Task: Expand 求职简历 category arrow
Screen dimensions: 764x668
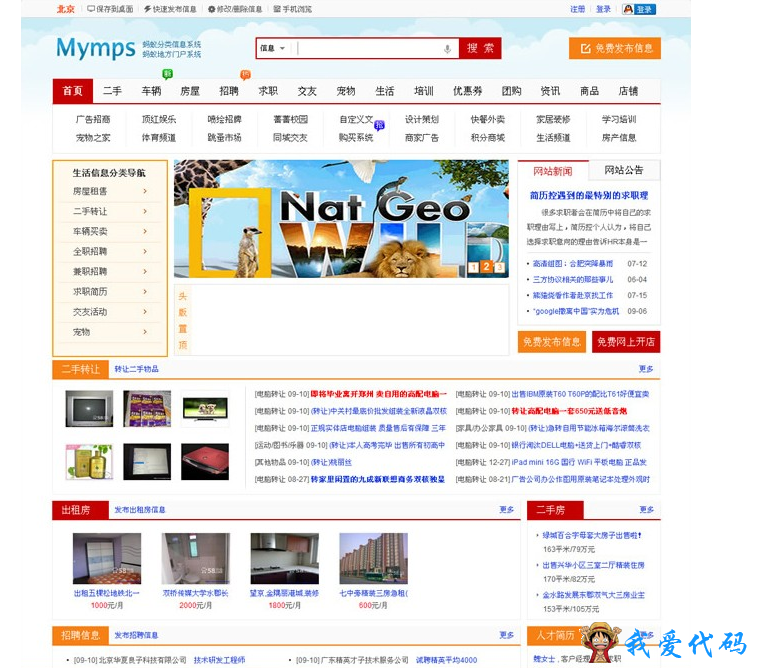Action: [x=145, y=291]
